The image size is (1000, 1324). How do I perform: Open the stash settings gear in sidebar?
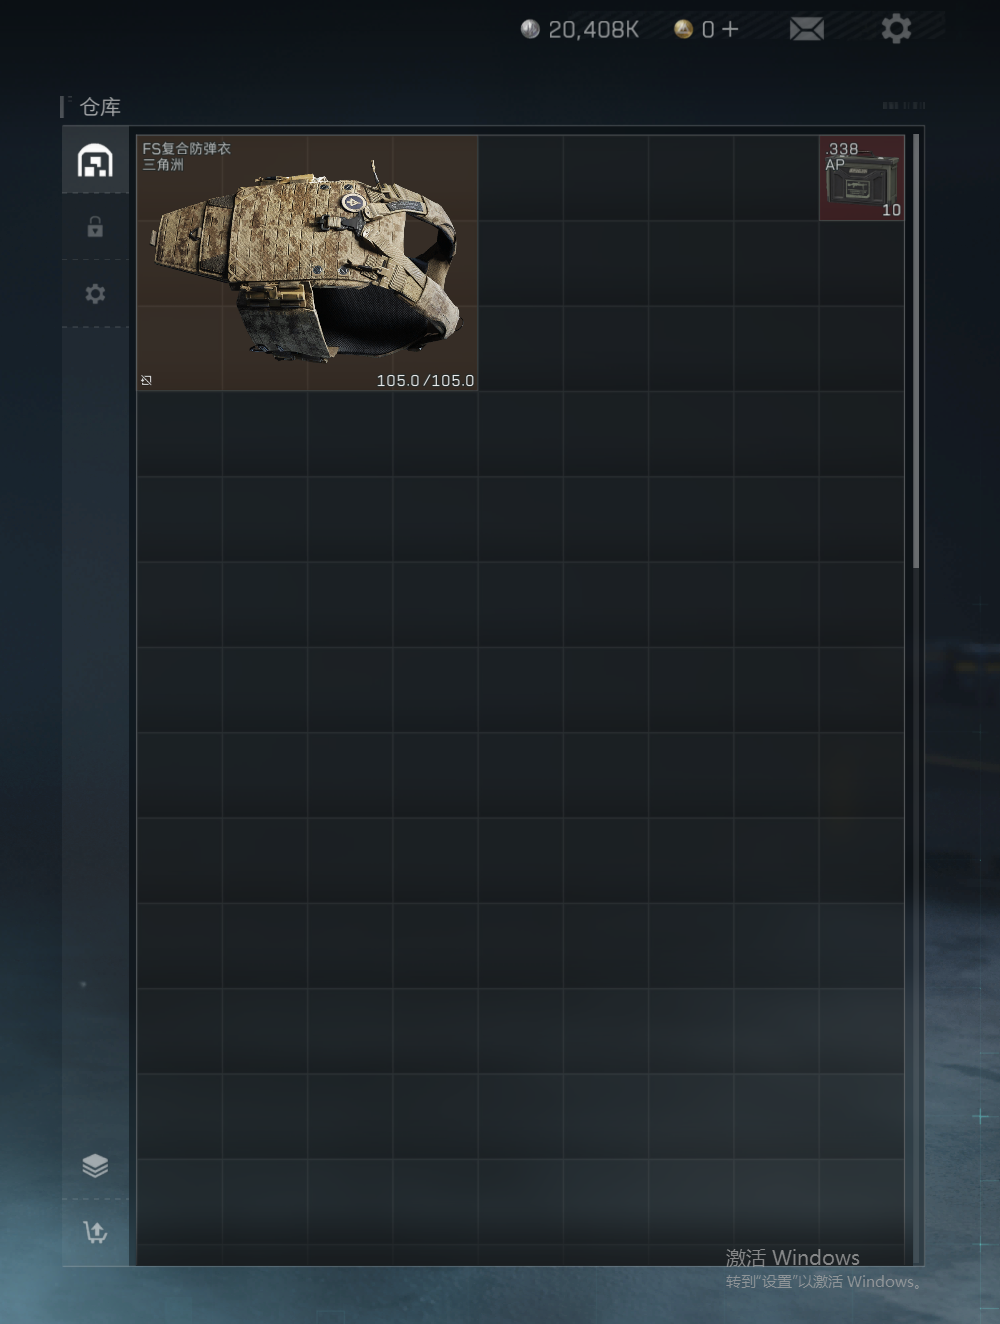pos(95,294)
